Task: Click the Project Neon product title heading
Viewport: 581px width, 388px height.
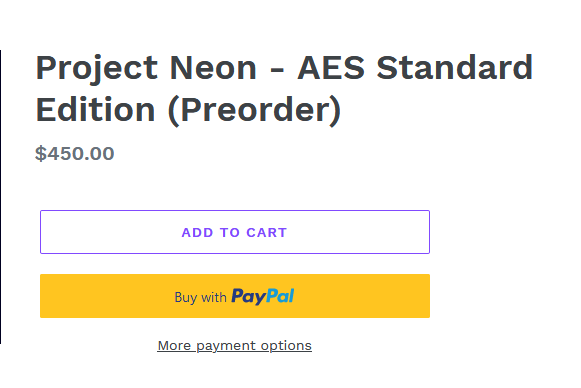Action: pyautogui.click(x=284, y=89)
